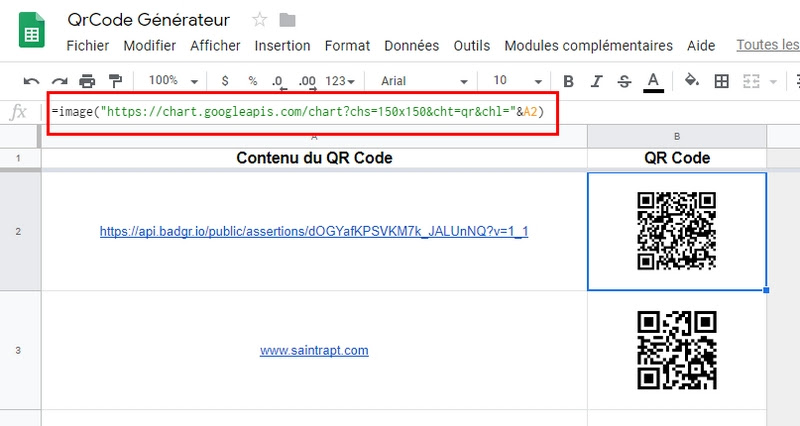Open the Fichier menu
Screen dimensions: 800x426
click(88, 46)
